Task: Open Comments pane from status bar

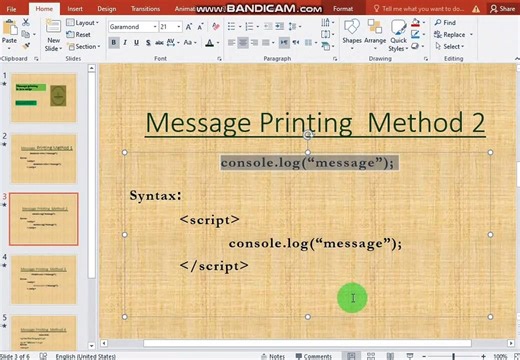Action: [x=314, y=356]
